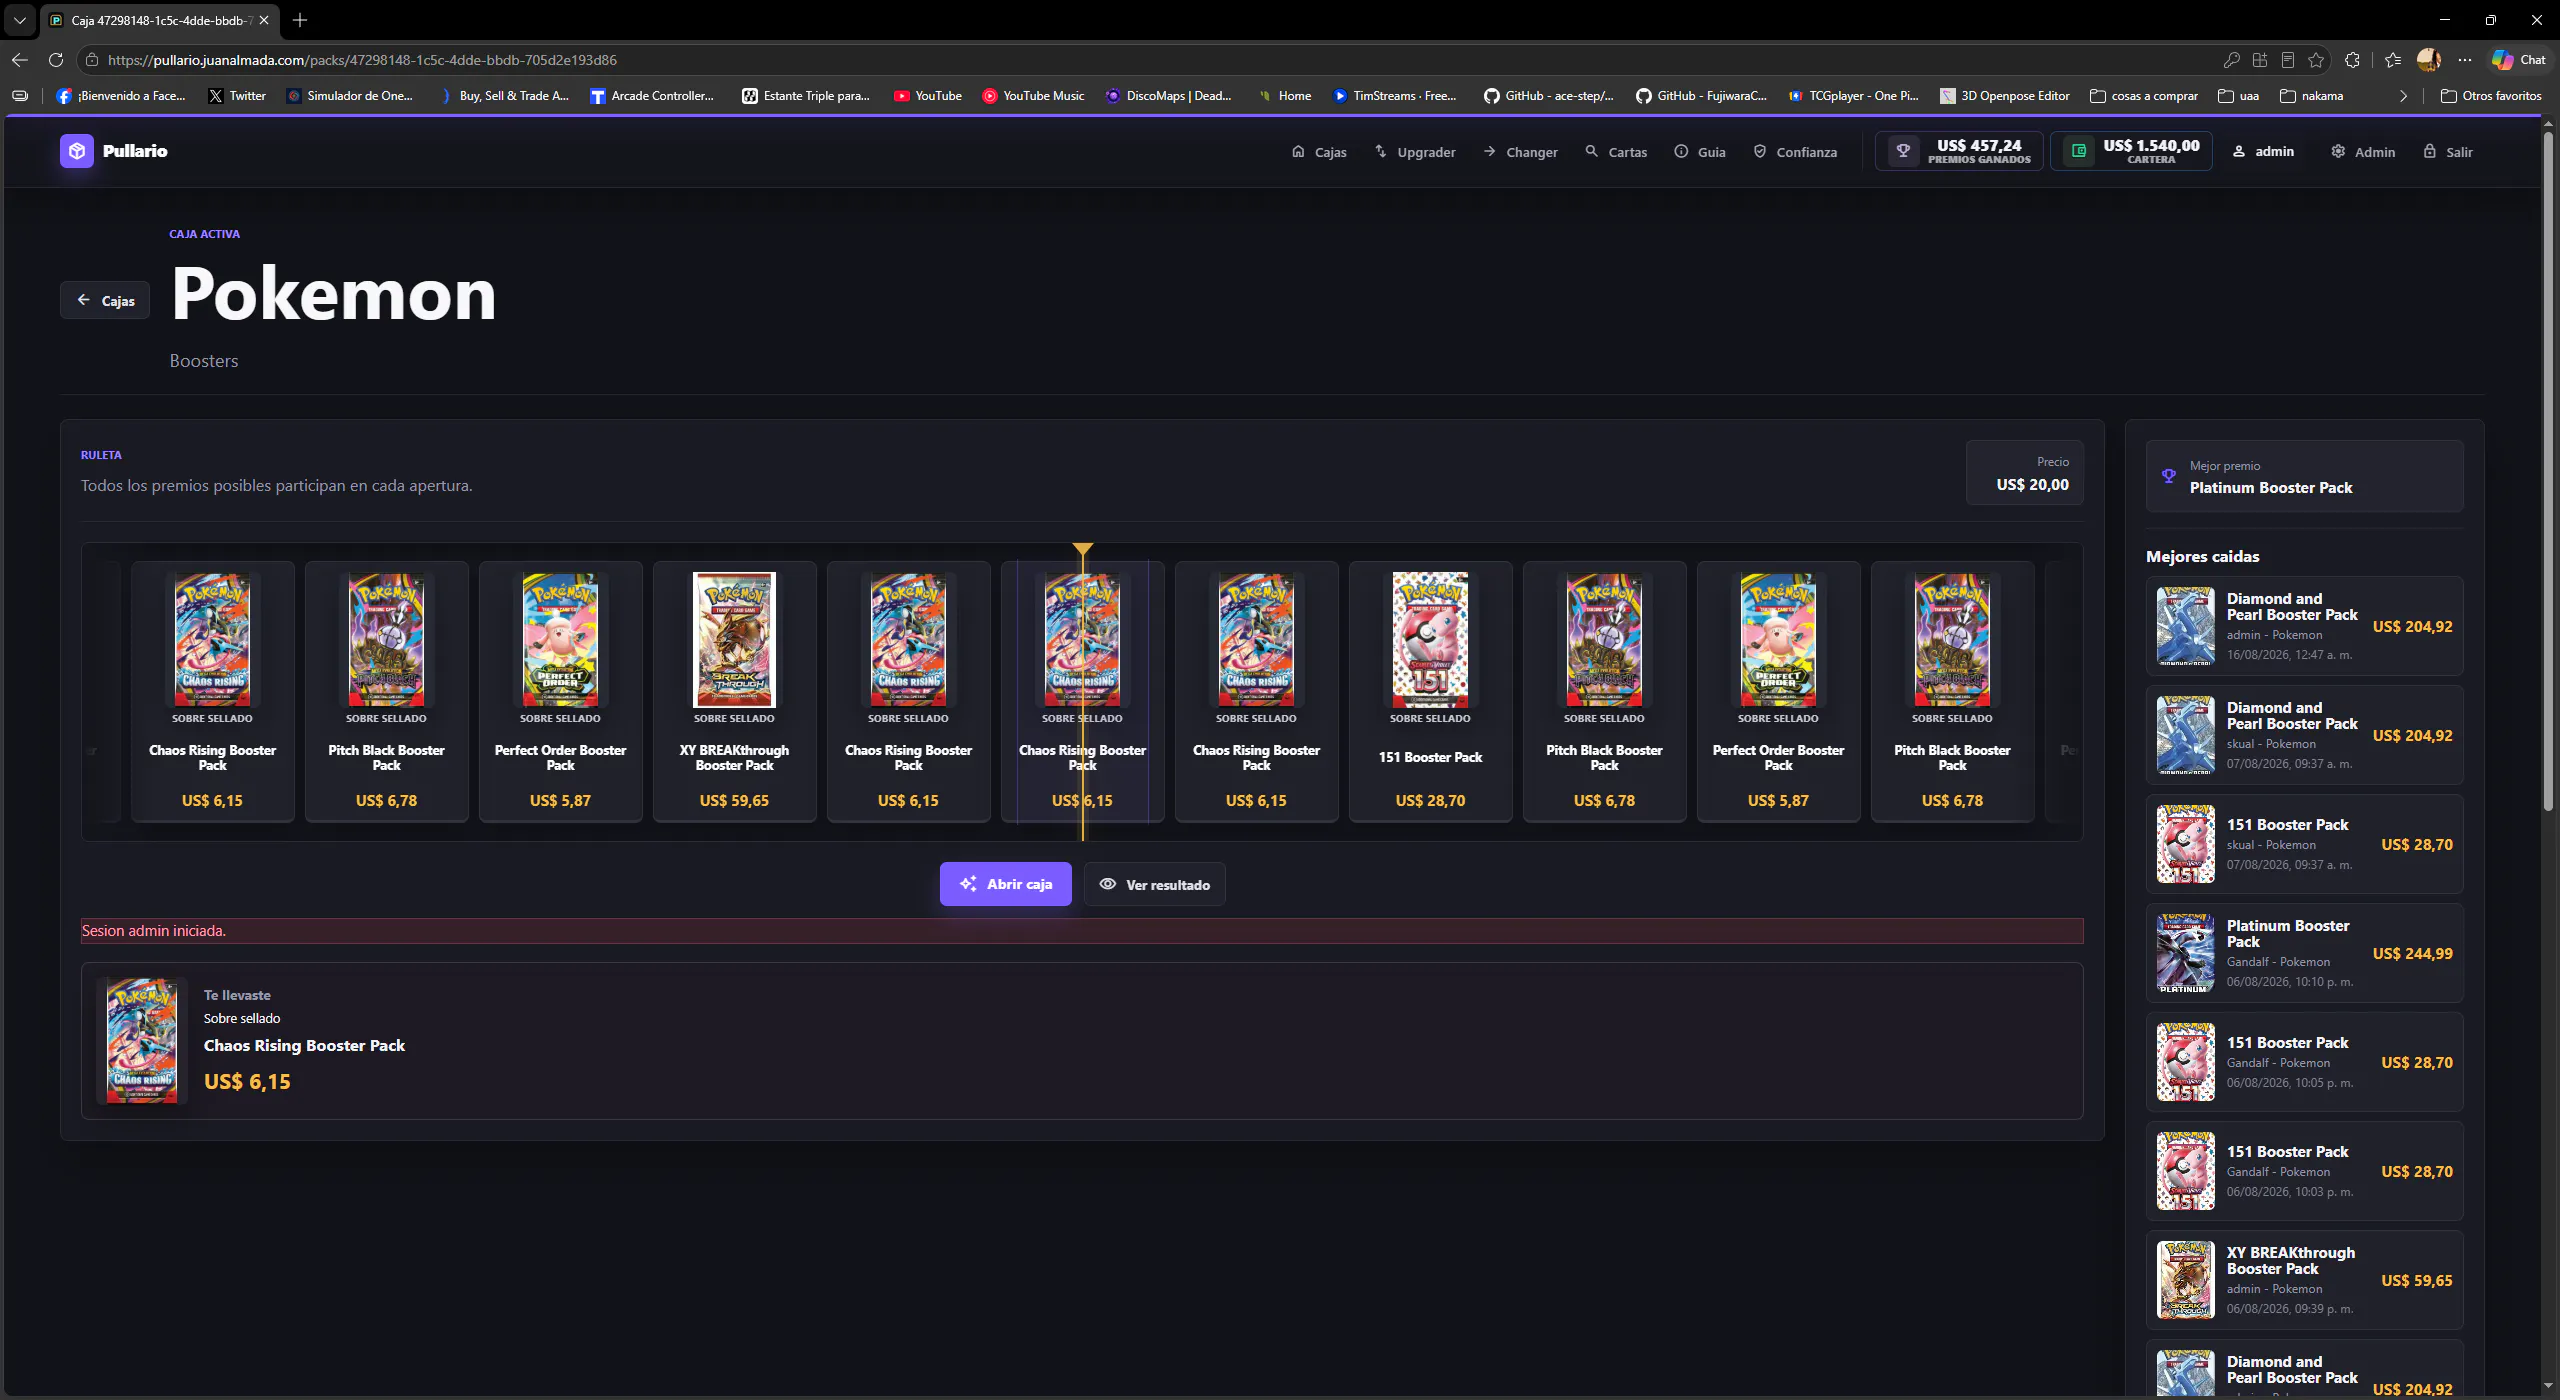The image size is (2560, 1400).
Task: Select the XY BREAKthrough Booster Pack roulette card
Action: pos(734,692)
